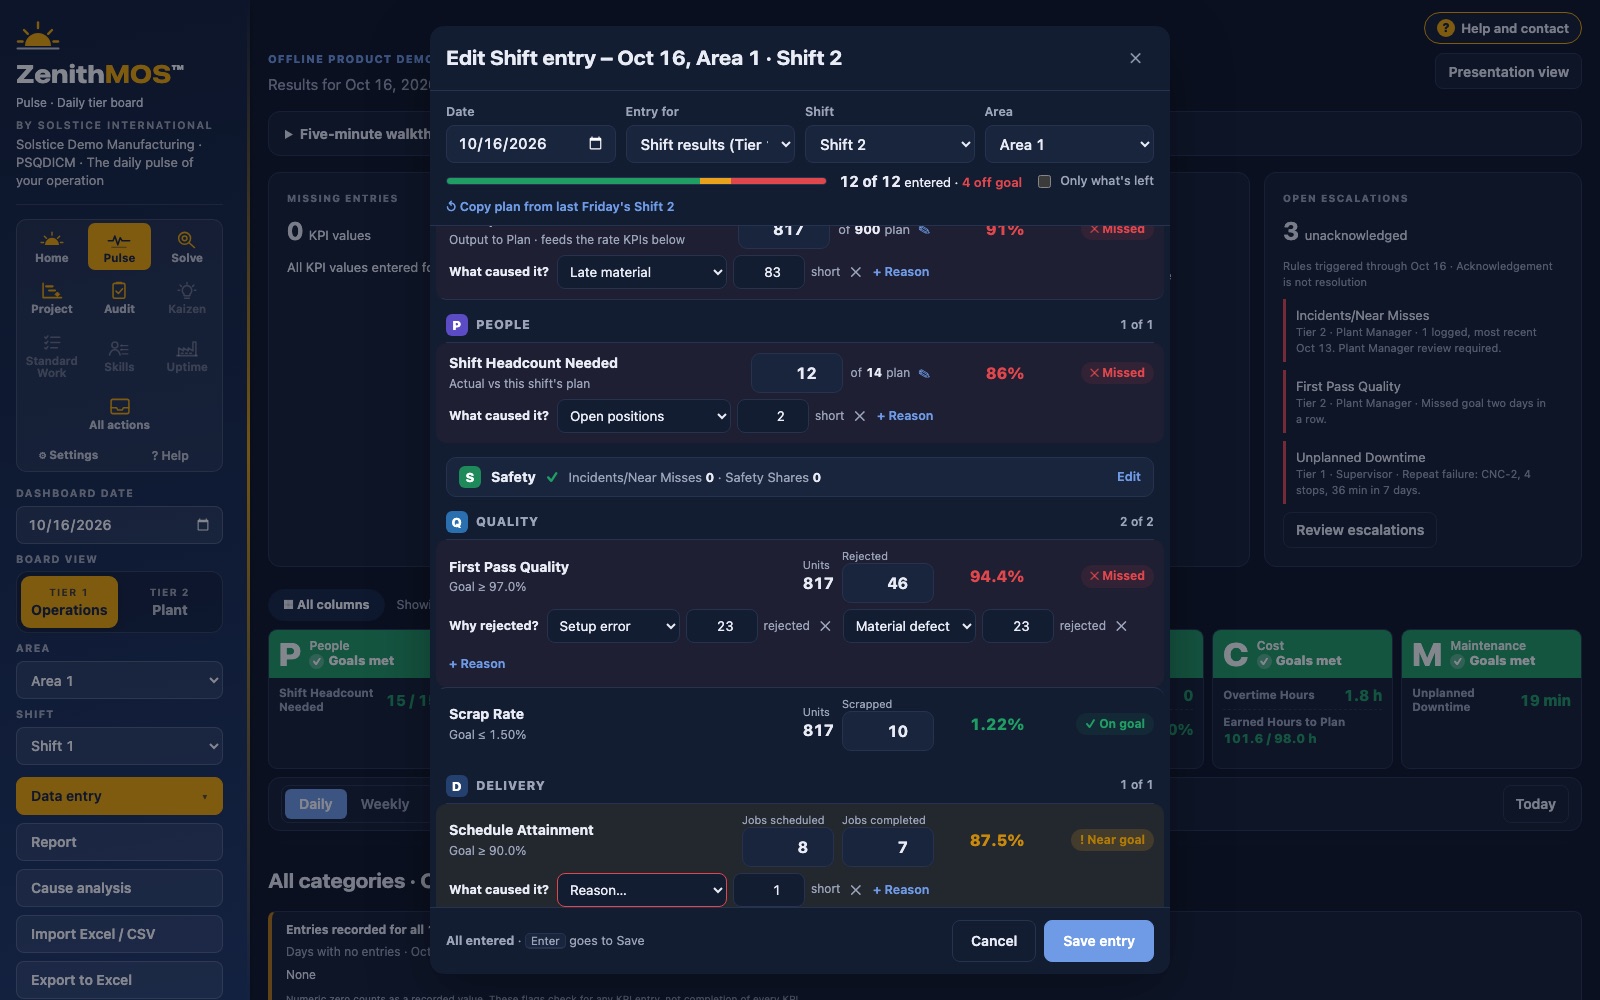Open Entry for dropdown in dialog
The image size is (1600, 1000).
pos(710,144)
